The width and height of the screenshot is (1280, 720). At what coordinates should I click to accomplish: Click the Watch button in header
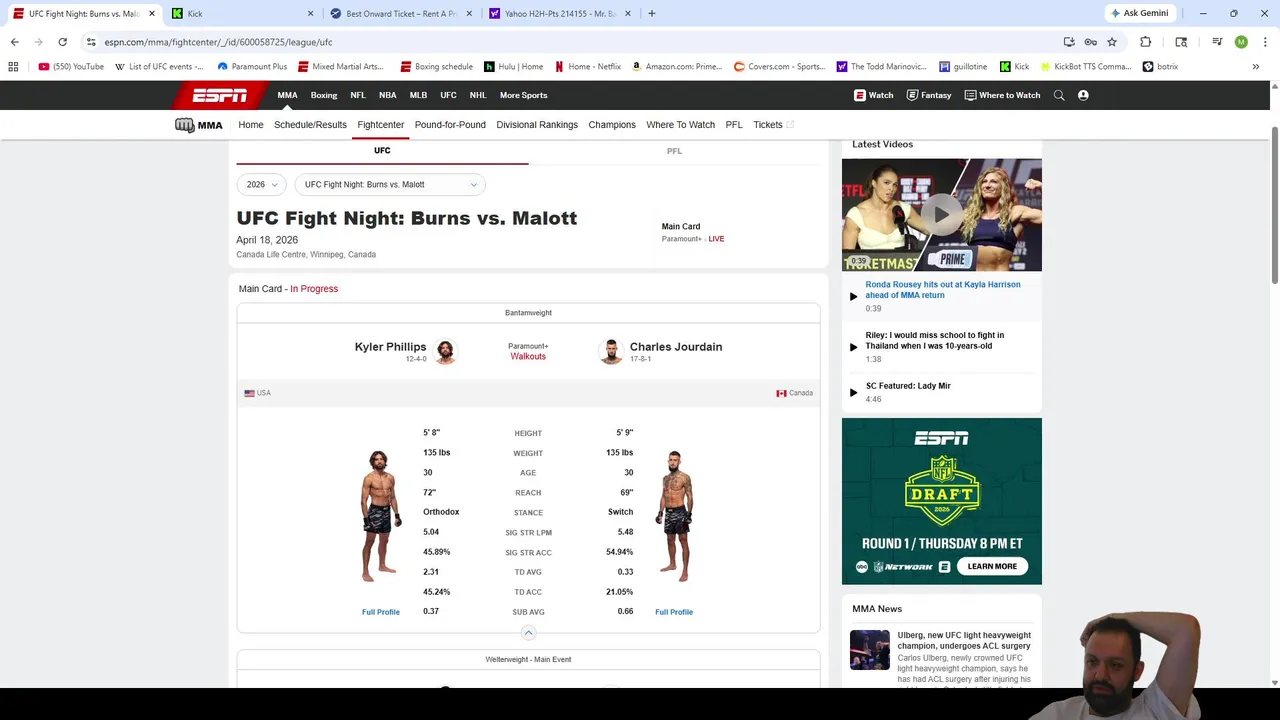coord(873,95)
